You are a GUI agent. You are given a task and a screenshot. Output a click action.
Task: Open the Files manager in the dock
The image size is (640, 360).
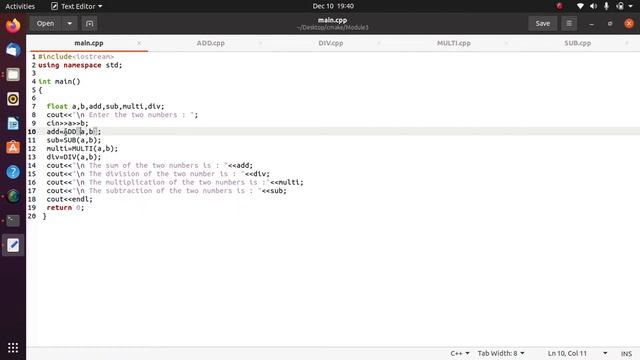[x=13, y=74]
